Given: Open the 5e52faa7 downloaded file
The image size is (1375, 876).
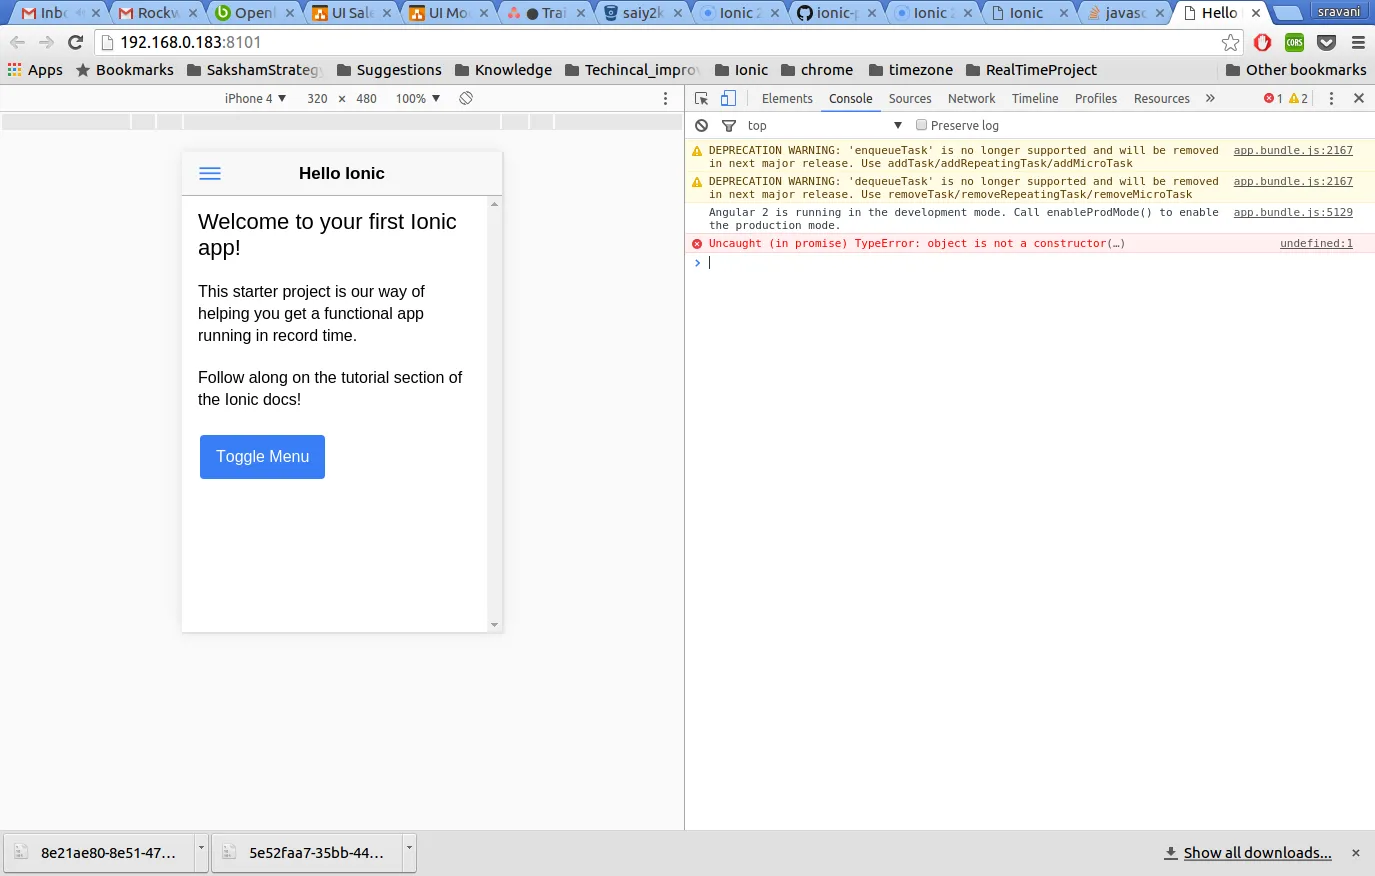Looking at the screenshot, I should (307, 852).
